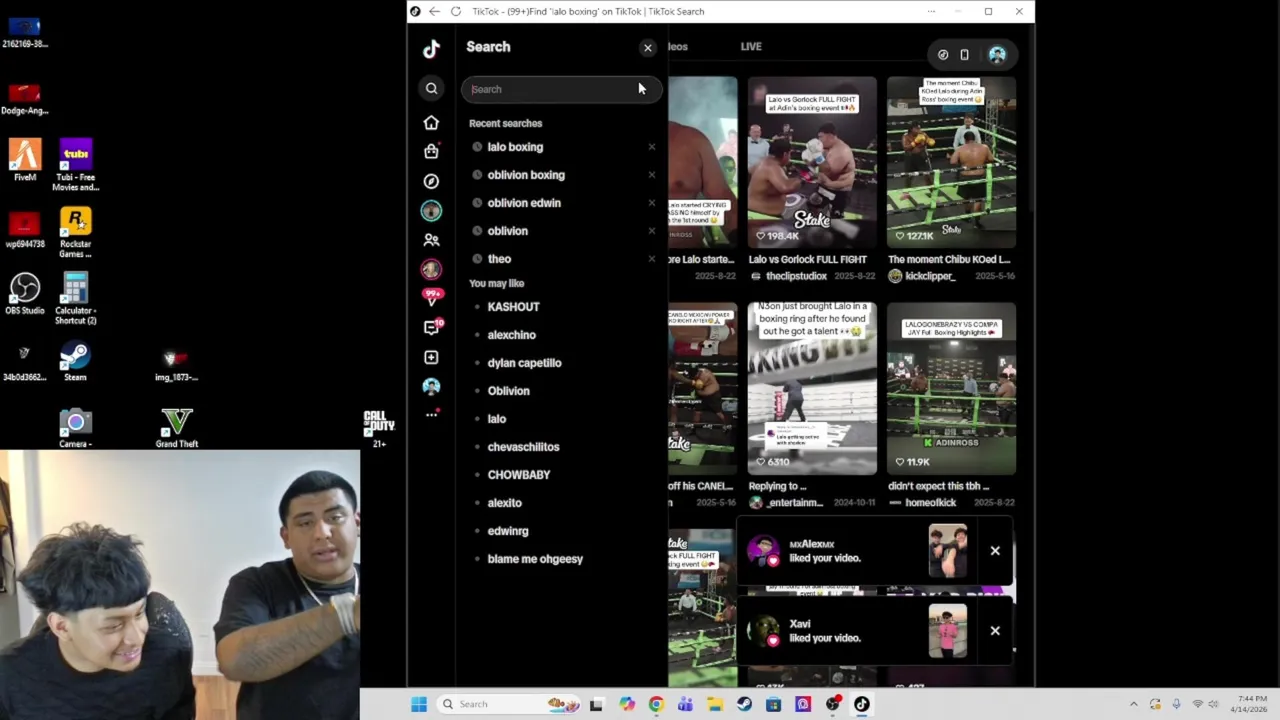Screen dimensions: 1280x720
Task: Open the TikTok Shop bag icon
Action: (x=431, y=151)
